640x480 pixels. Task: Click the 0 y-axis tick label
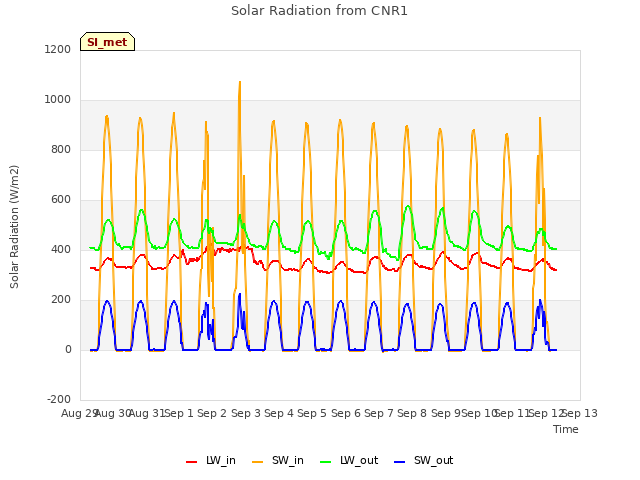(x=68, y=349)
